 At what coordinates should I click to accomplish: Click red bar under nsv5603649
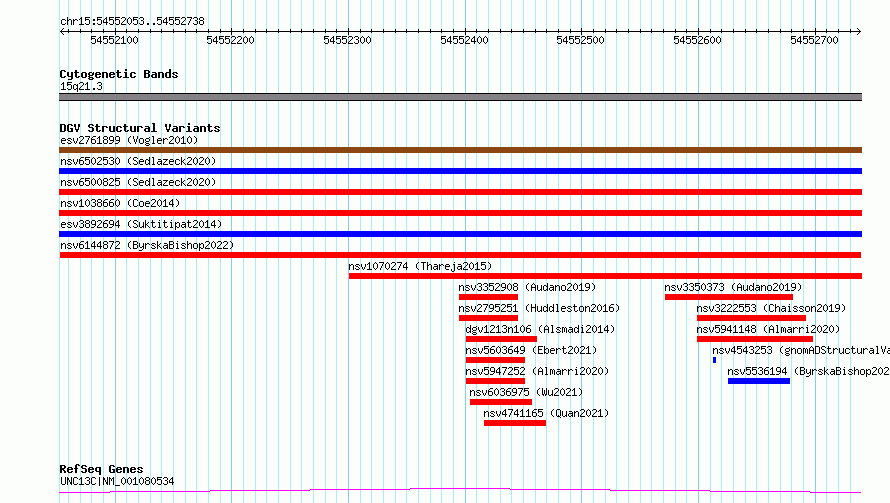pos(495,360)
